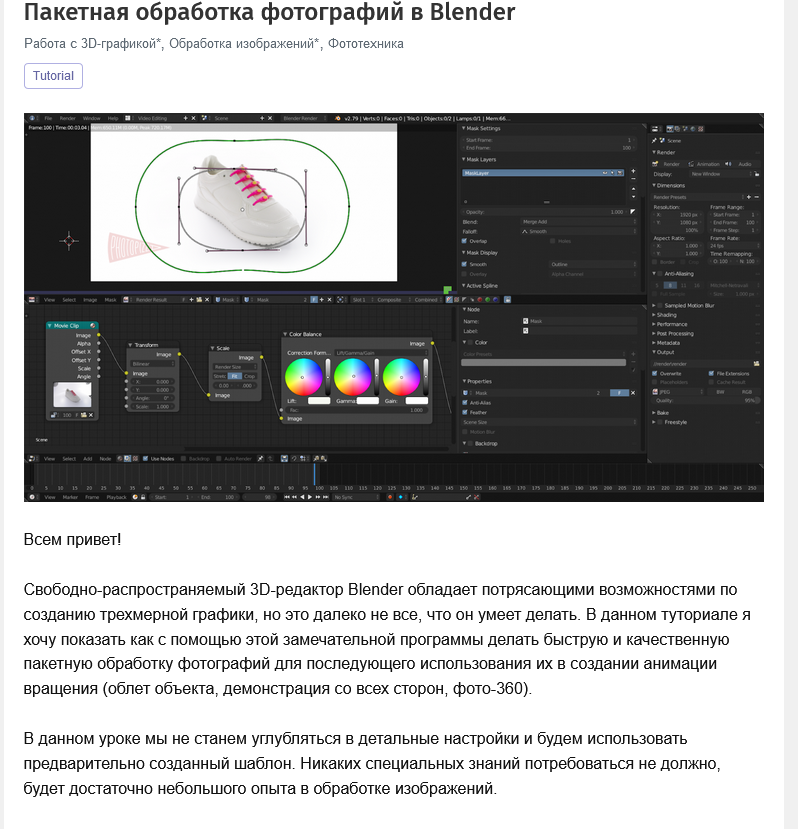The width and height of the screenshot is (798, 829).
Task: Click the Gamma color wheel in Color Balance
Action: 352,377
